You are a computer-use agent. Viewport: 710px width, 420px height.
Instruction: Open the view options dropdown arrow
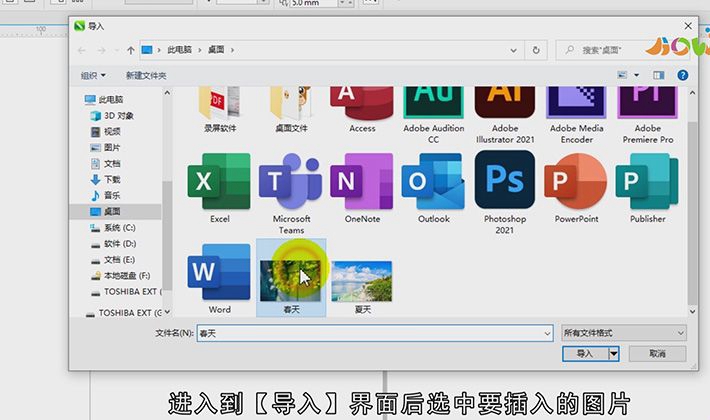click(x=636, y=75)
